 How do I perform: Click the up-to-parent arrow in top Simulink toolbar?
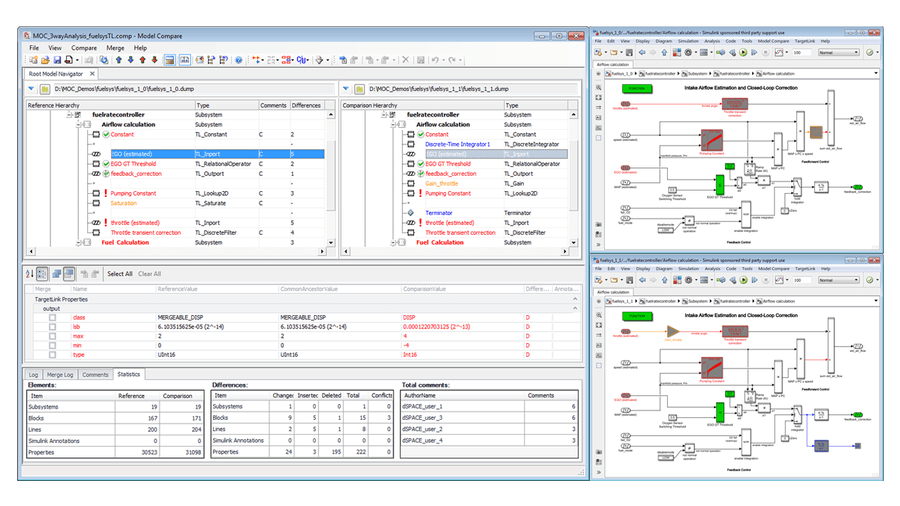click(x=664, y=52)
